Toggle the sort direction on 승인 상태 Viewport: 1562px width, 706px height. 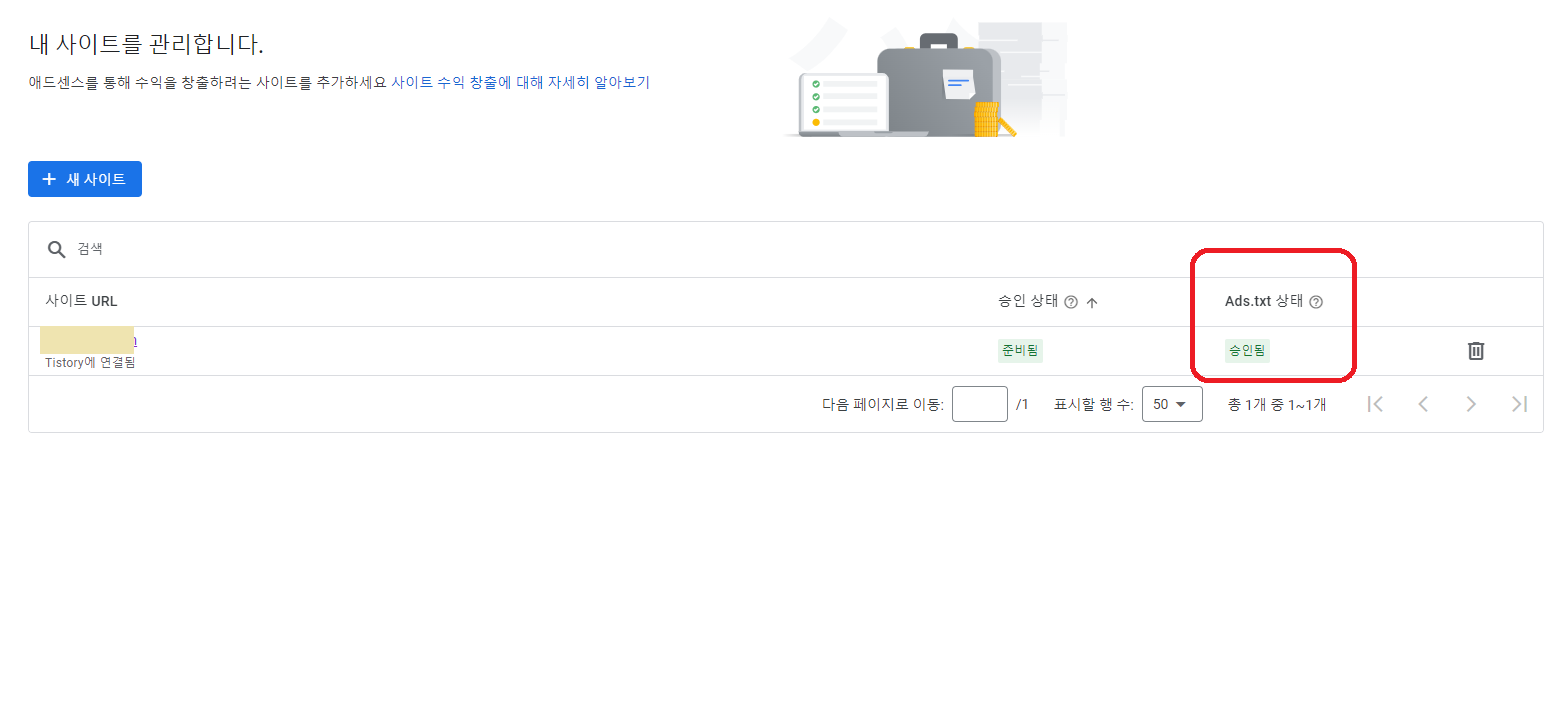[1092, 301]
